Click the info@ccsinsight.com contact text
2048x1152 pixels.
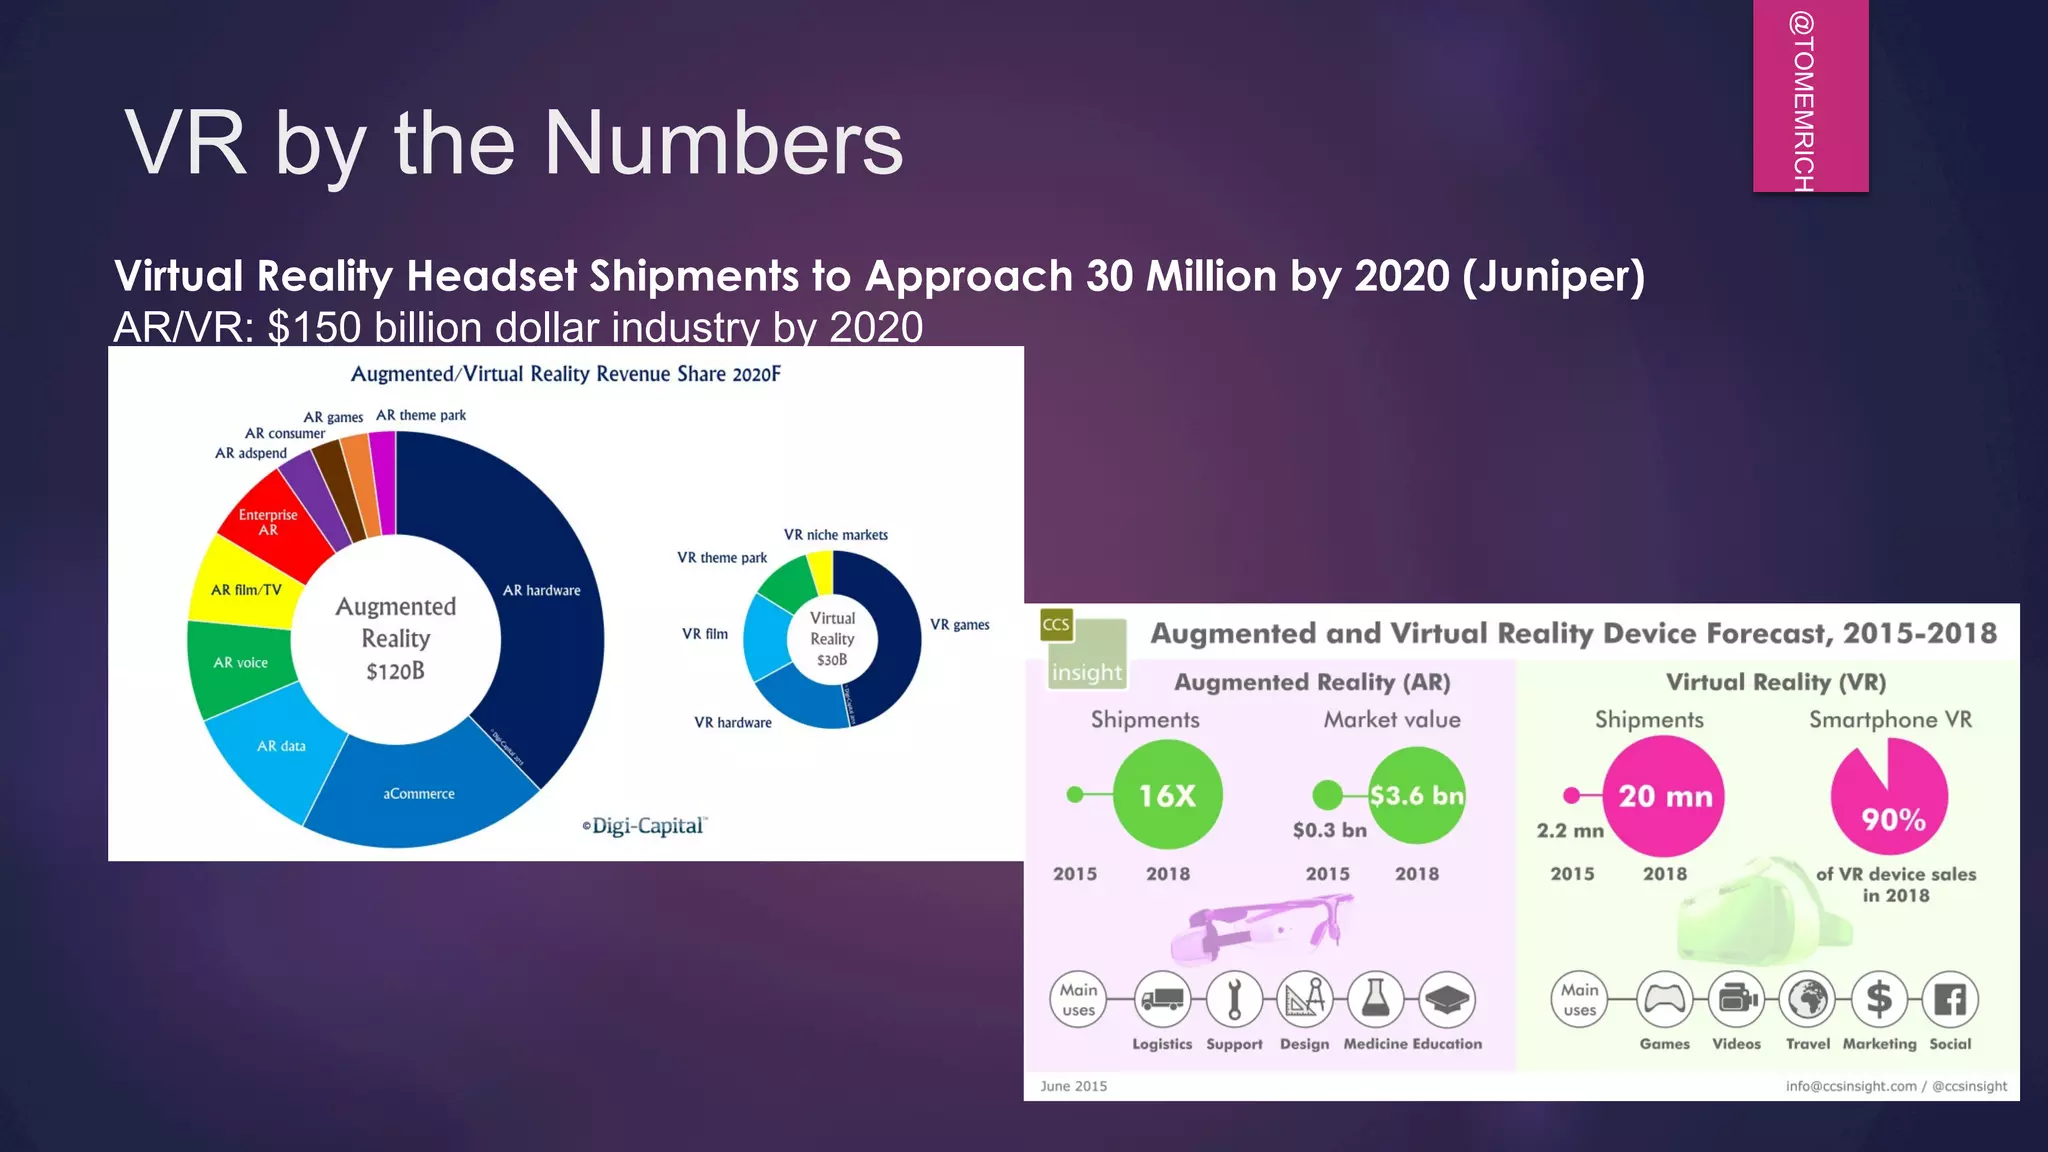[x=1850, y=1086]
